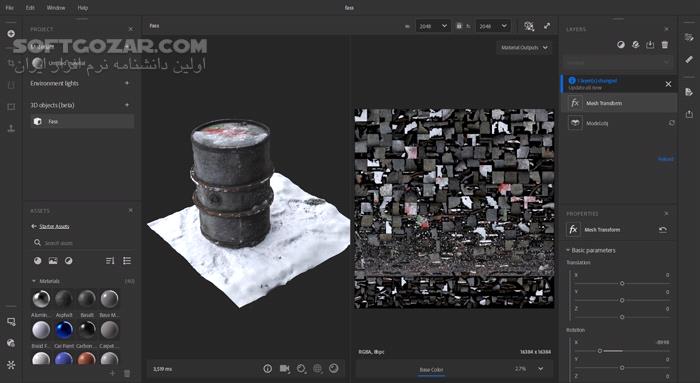Open the height resolution 2048 dropdown
This screenshot has height=383, width=700.
coord(493,26)
